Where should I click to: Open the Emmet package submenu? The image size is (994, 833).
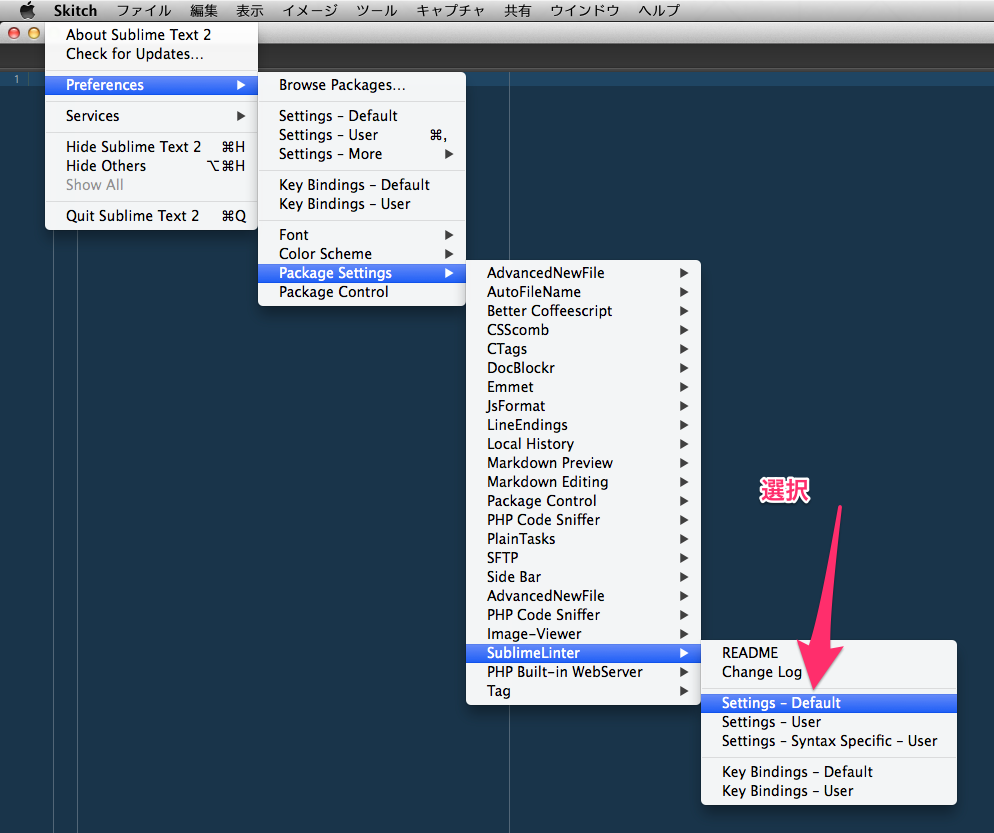pyautogui.click(x=583, y=387)
